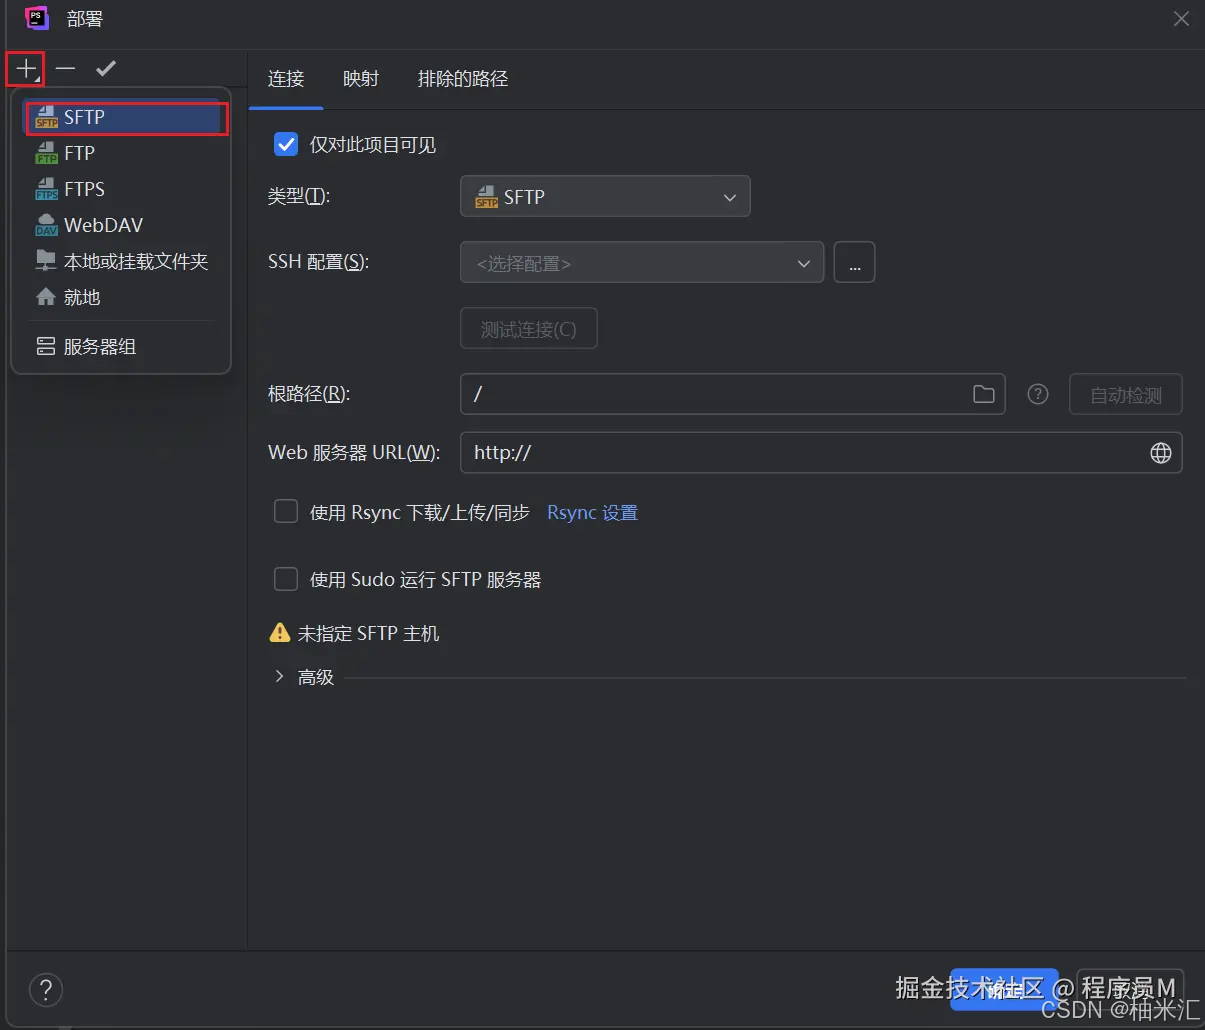Open the Rsync 设置 link
Image resolution: width=1205 pixels, height=1030 pixels.
pos(592,513)
